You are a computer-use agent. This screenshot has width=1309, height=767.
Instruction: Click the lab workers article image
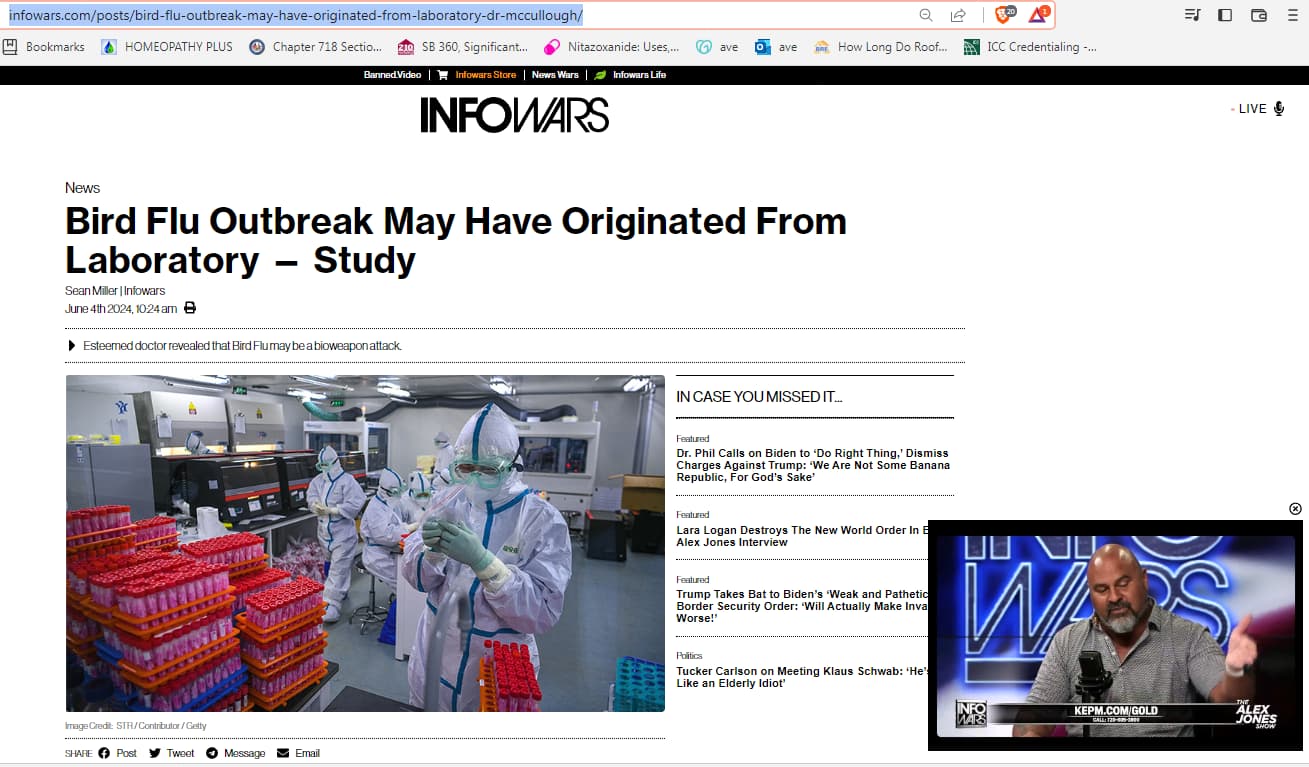click(x=365, y=543)
